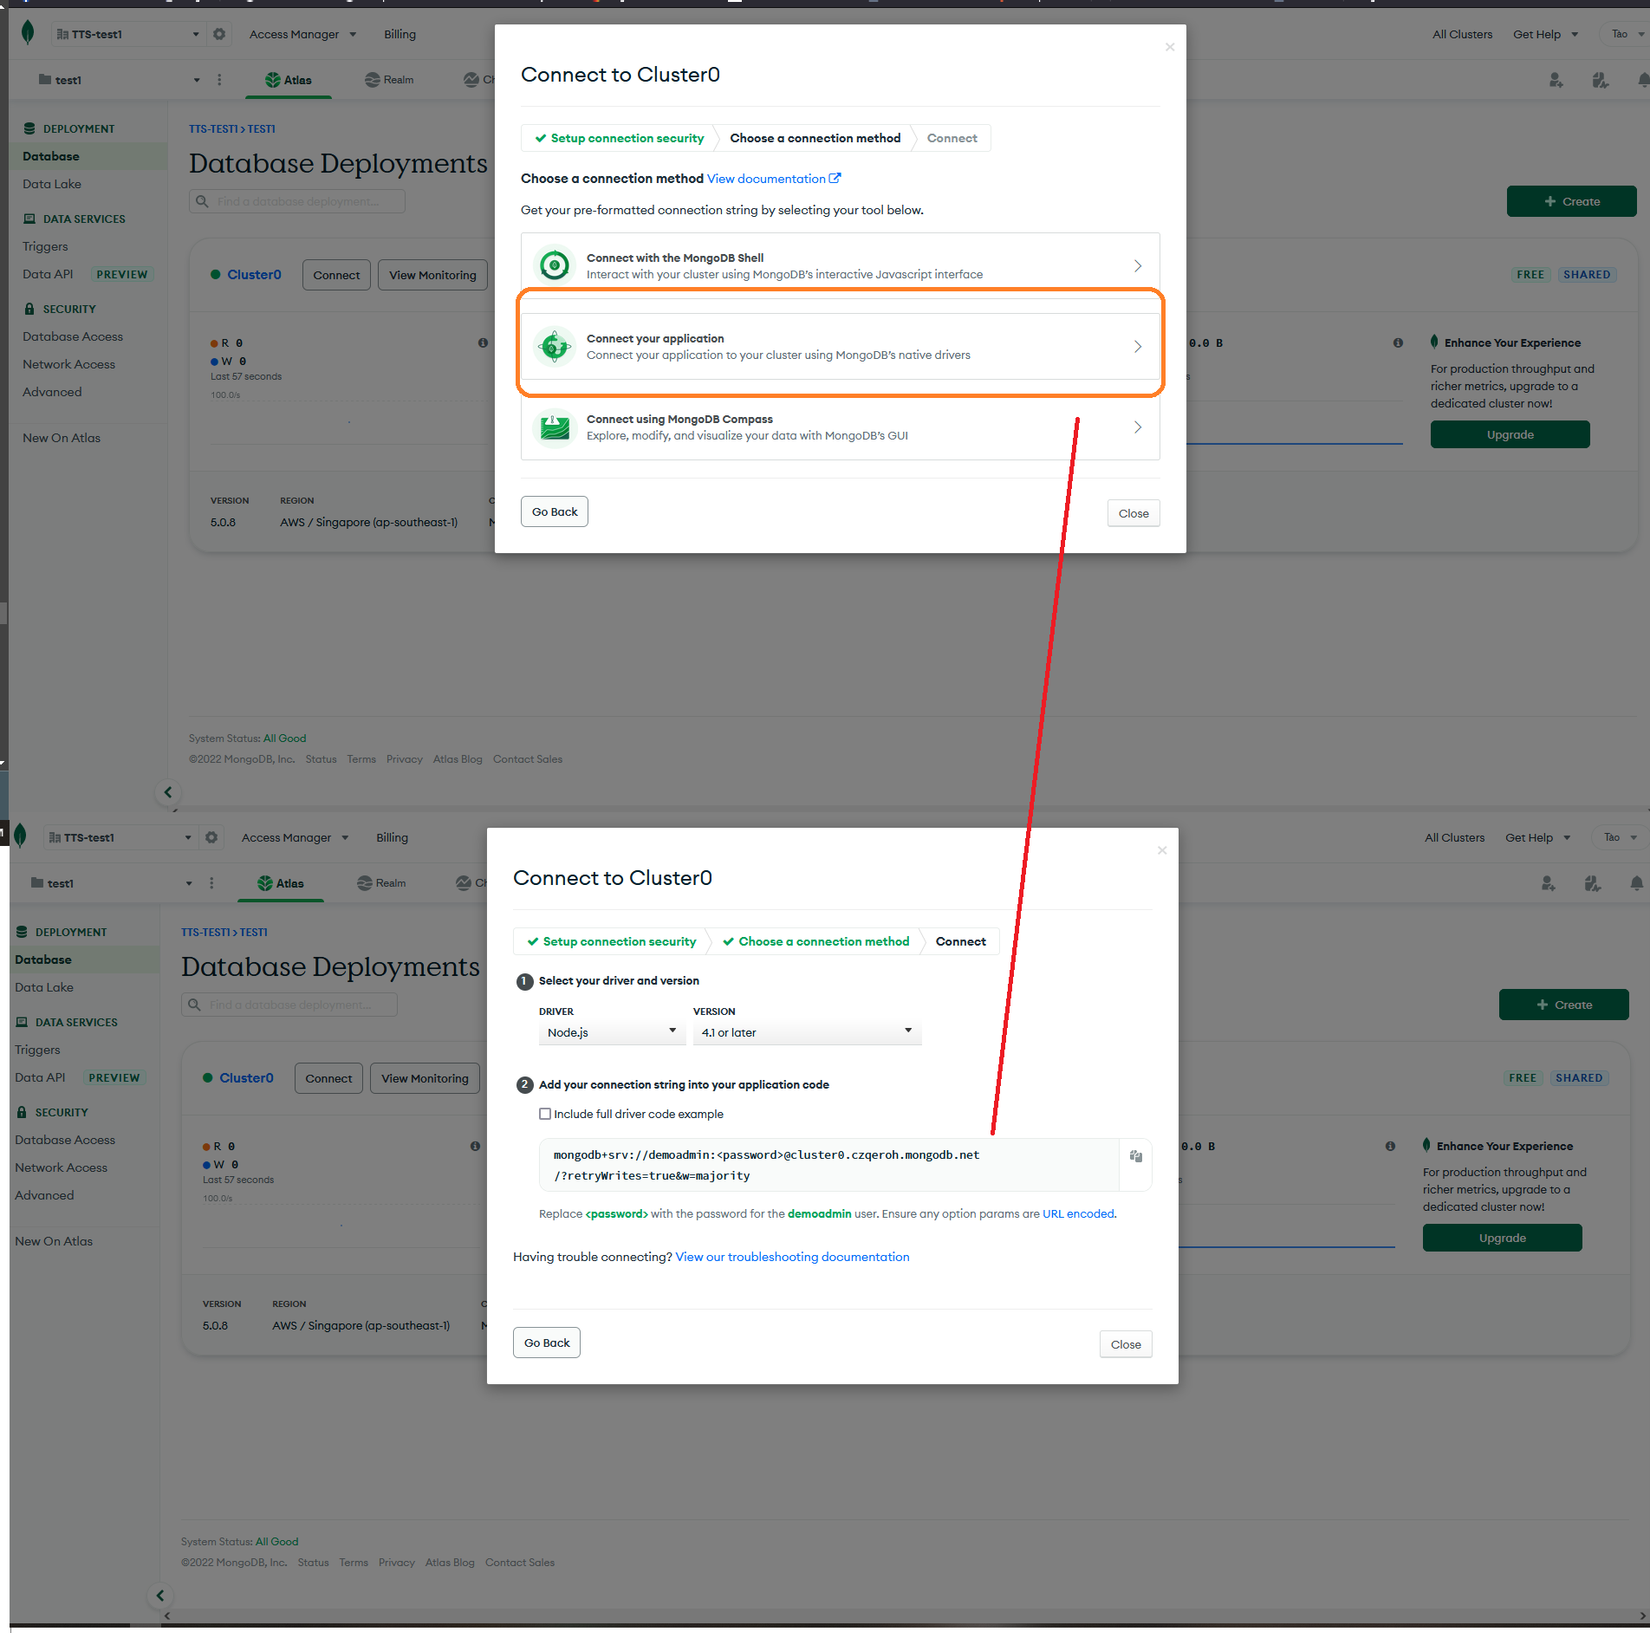Click the MongoDB Compass option icon
This screenshot has height=1633, width=1650.
pyautogui.click(x=555, y=428)
